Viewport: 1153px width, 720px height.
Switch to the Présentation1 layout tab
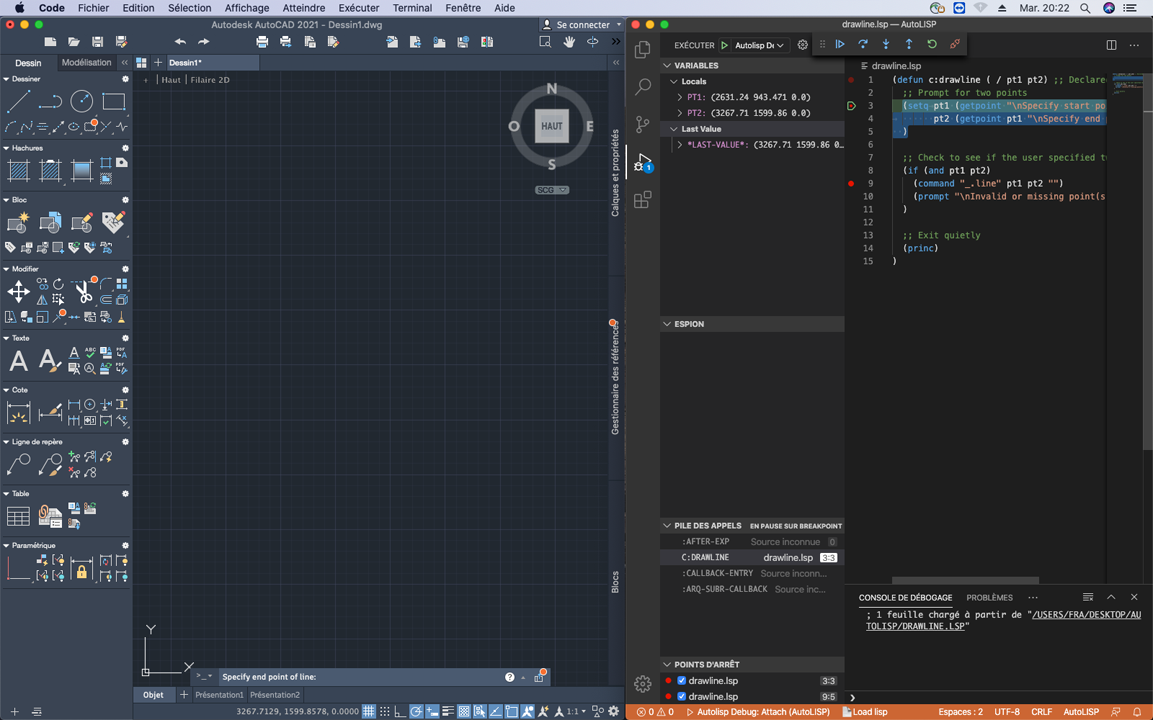(x=219, y=695)
